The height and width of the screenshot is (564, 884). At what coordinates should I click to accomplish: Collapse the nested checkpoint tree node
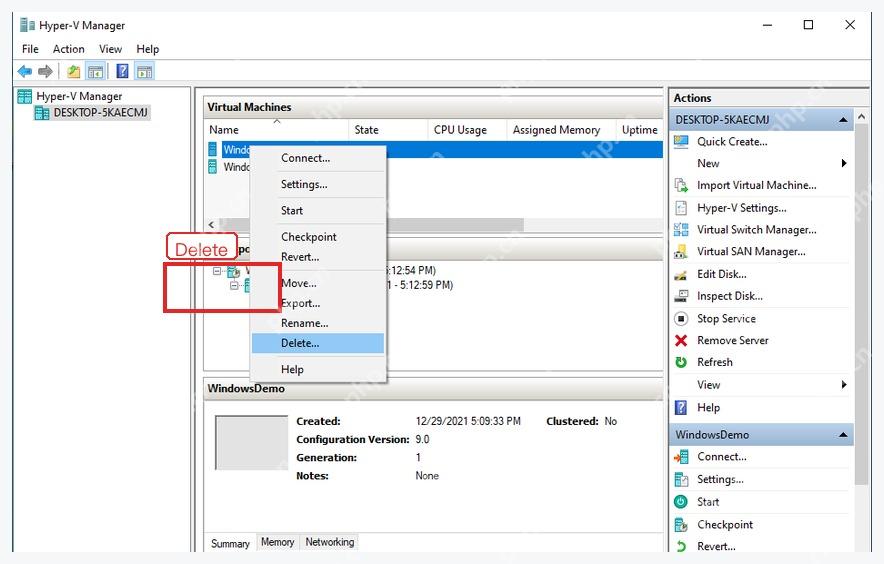(234, 285)
